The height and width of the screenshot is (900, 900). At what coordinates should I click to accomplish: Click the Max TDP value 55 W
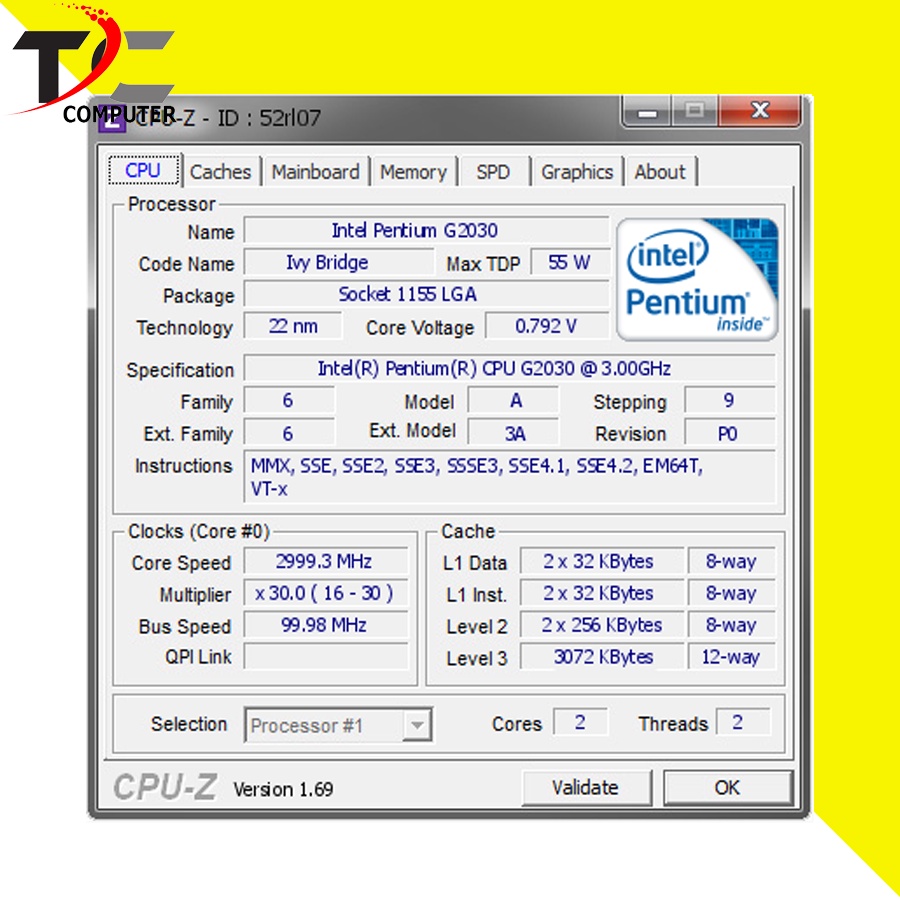point(570,262)
